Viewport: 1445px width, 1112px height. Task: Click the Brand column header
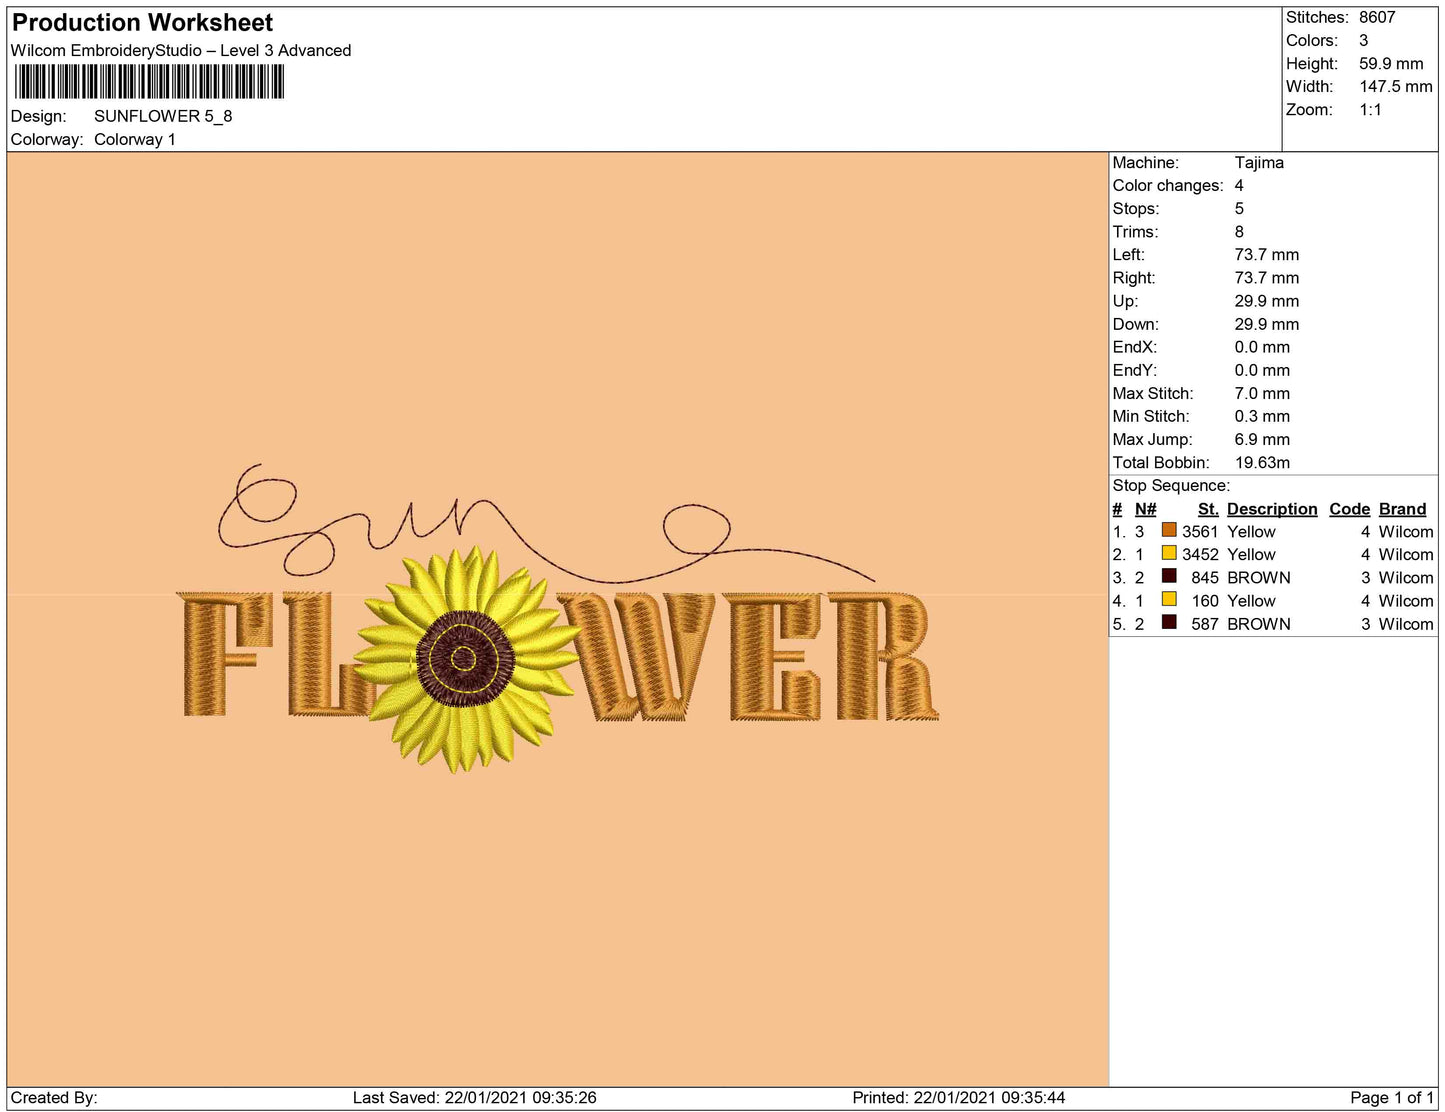[x=1402, y=509]
